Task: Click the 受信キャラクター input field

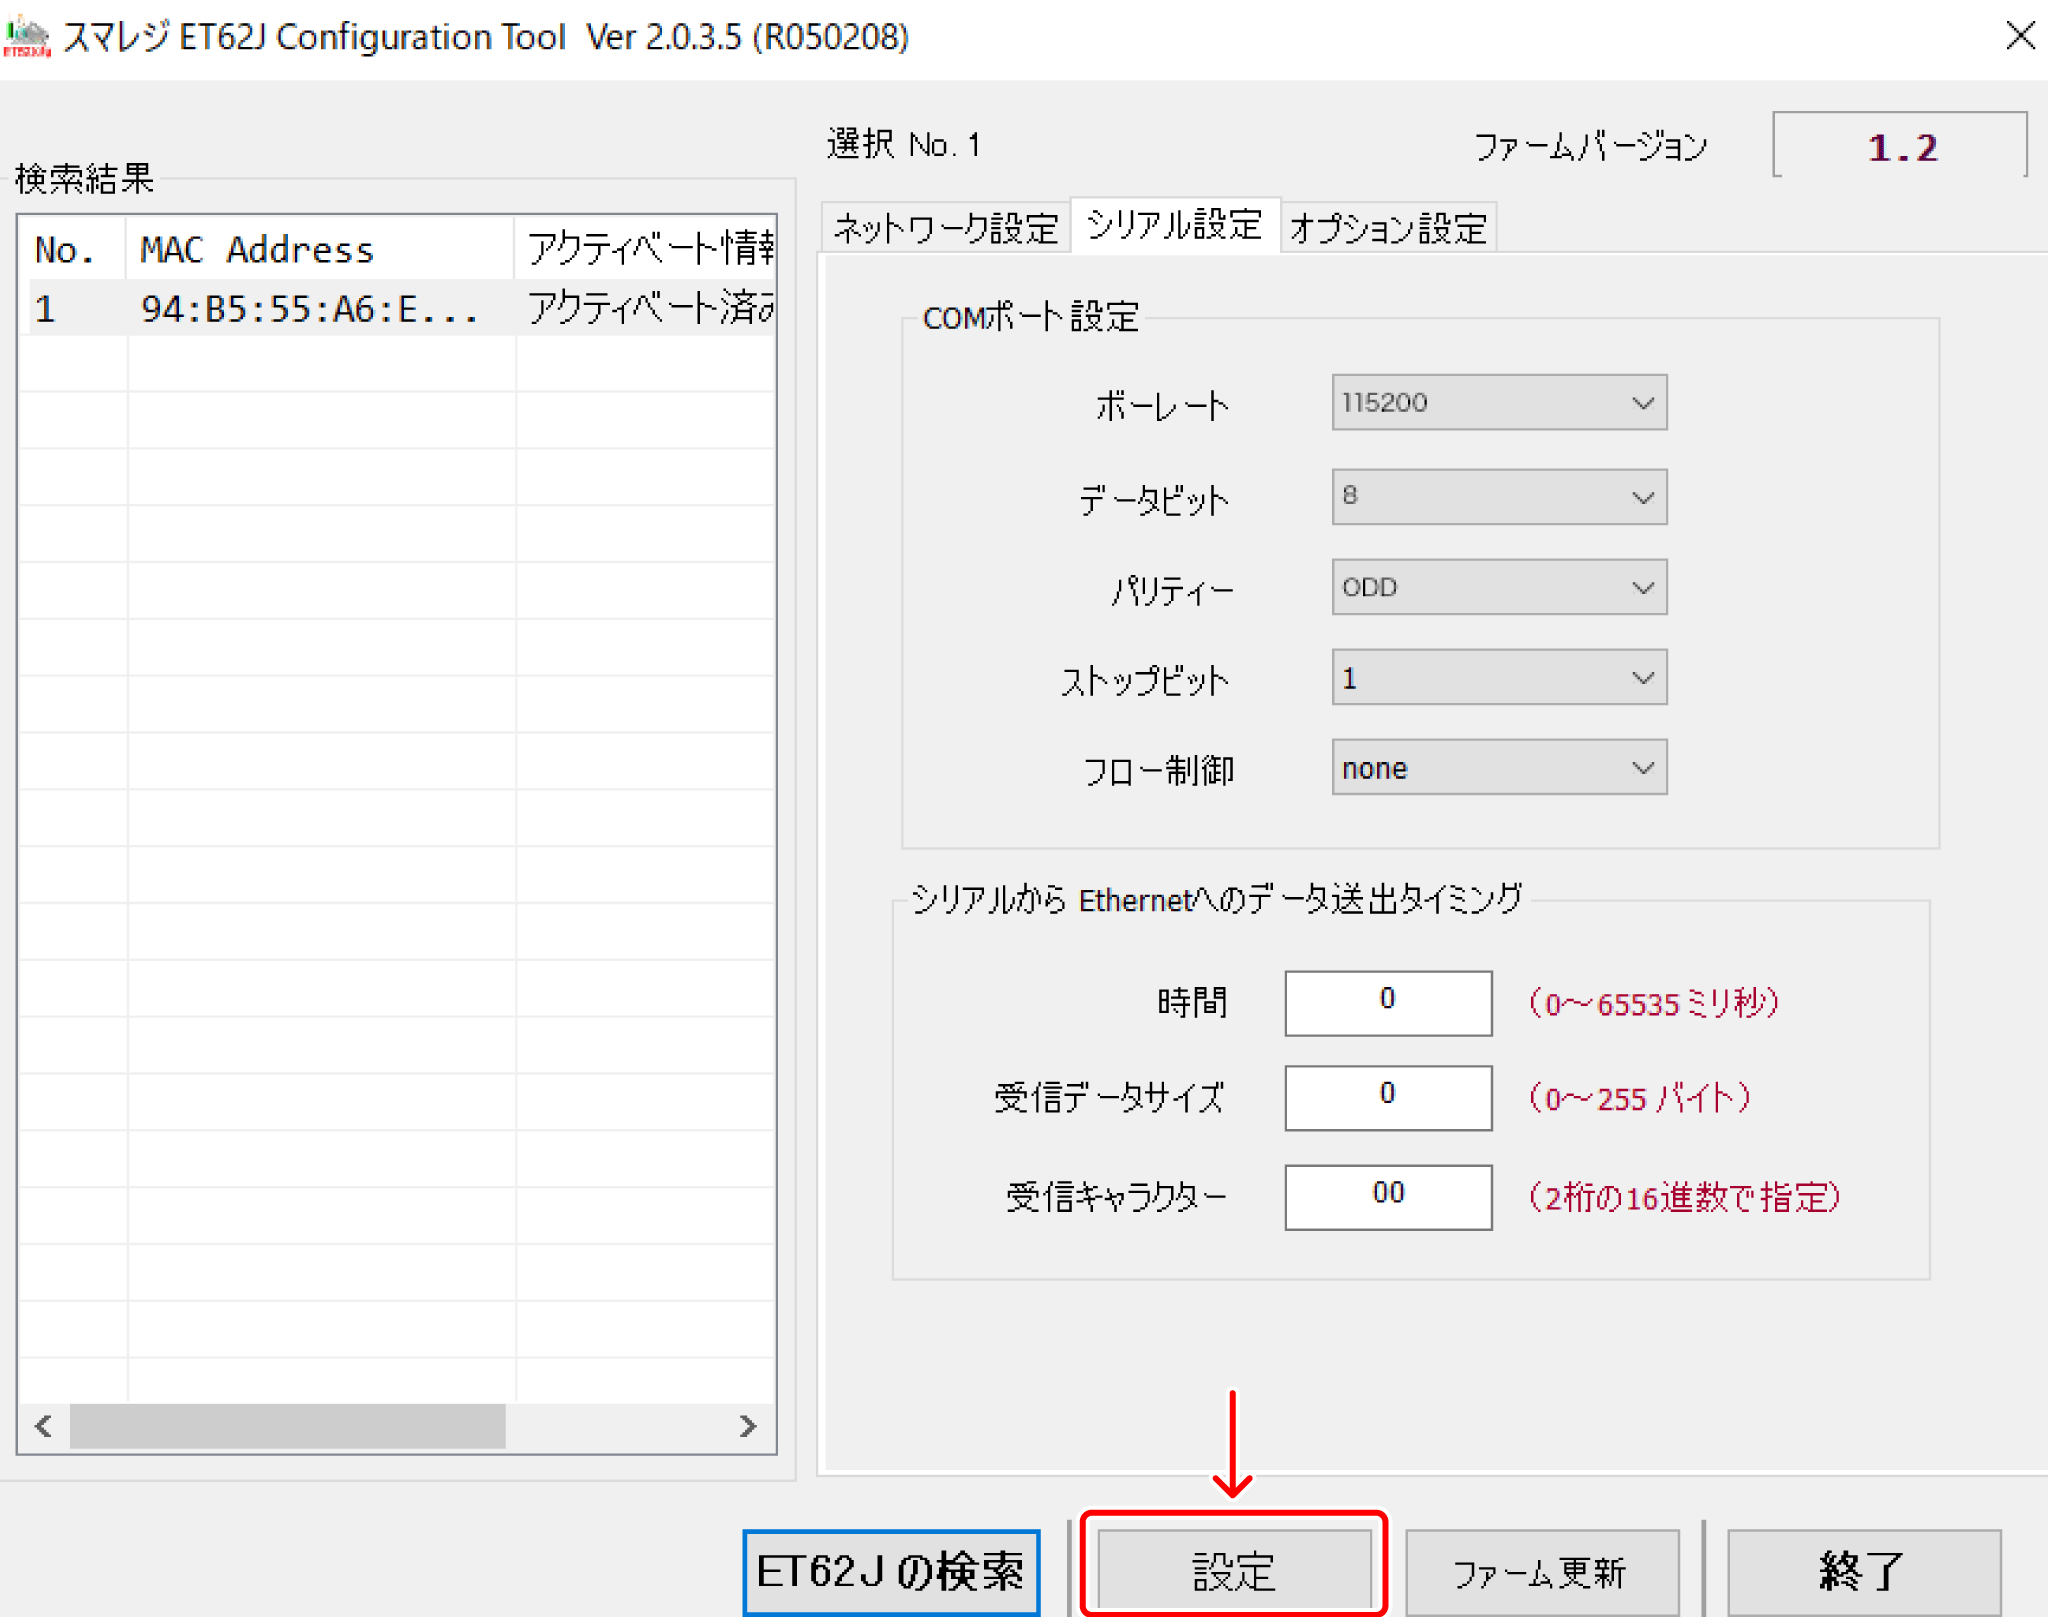Action: (x=1388, y=1196)
